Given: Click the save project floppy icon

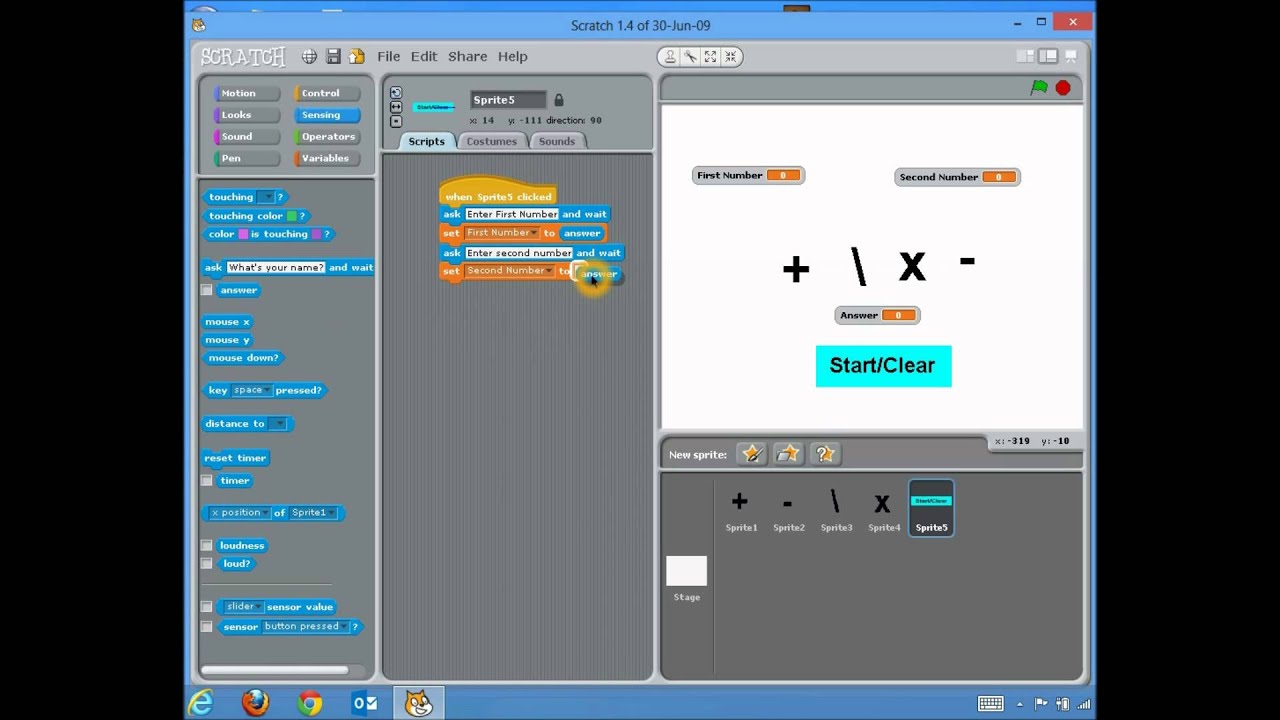Looking at the screenshot, I should point(334,57).
